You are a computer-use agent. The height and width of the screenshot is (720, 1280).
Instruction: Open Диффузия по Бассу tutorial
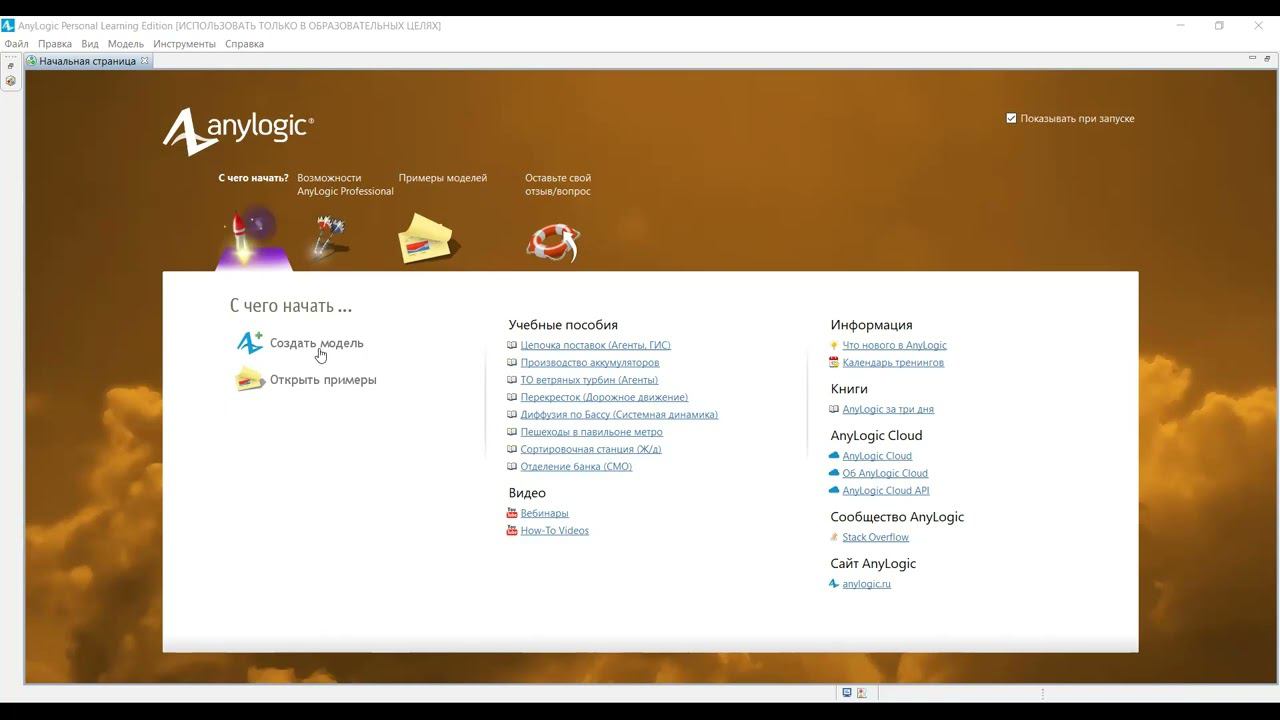619,414
